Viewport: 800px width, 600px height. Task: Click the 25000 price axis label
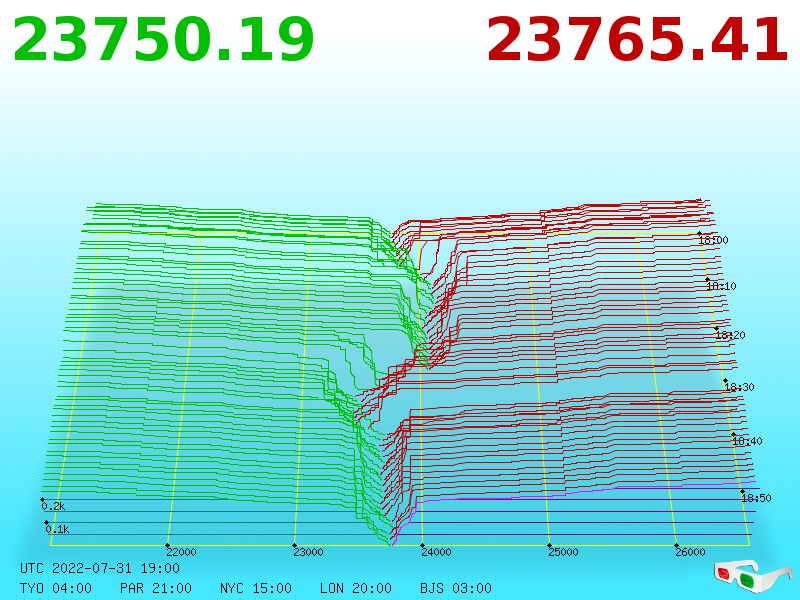point(563,552)
